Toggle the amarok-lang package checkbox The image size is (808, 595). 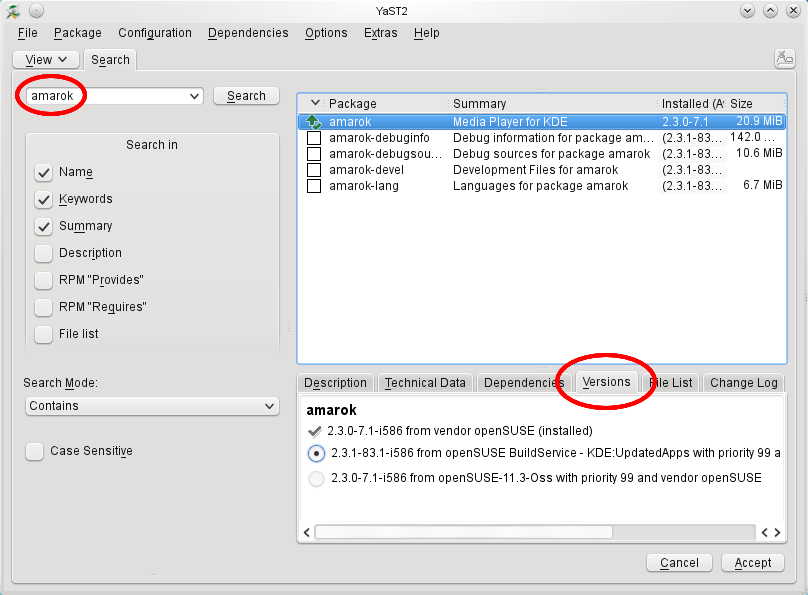(314, 186)
